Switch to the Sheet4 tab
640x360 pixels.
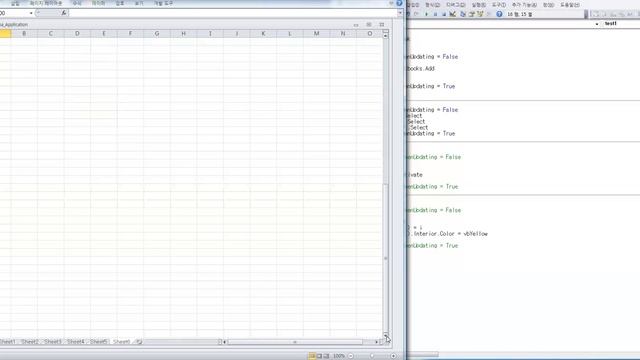click(76, 342)
